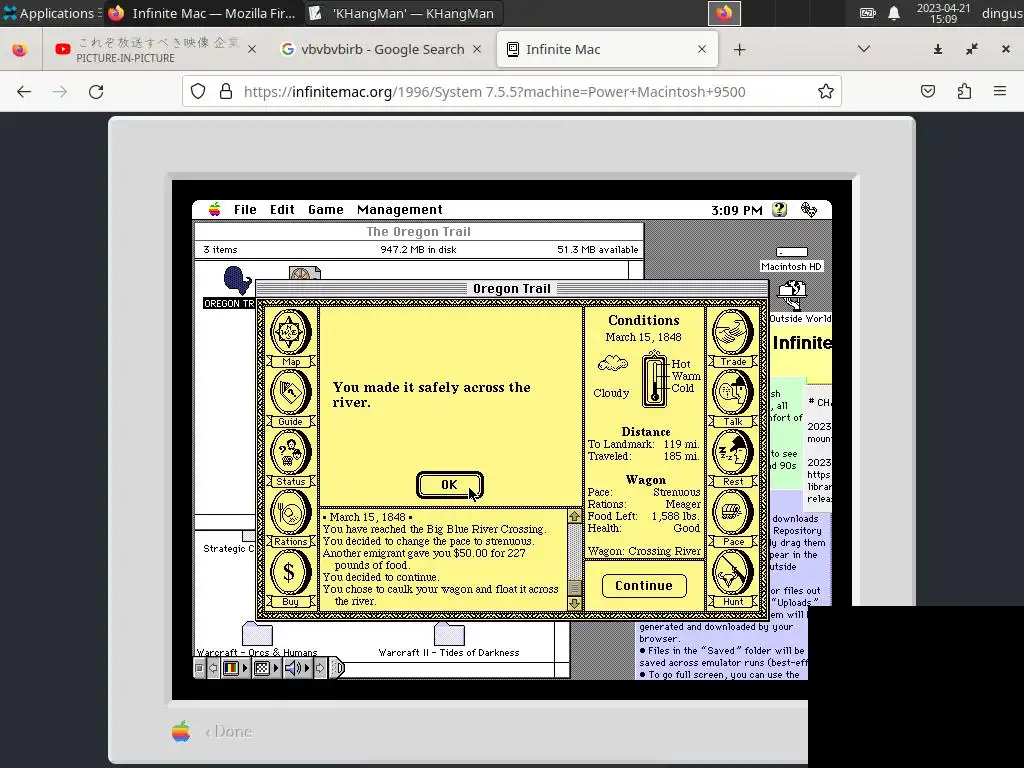Click the Control Strip close box
Viewport: 1024px width, 768px height.
pos(200,668)
